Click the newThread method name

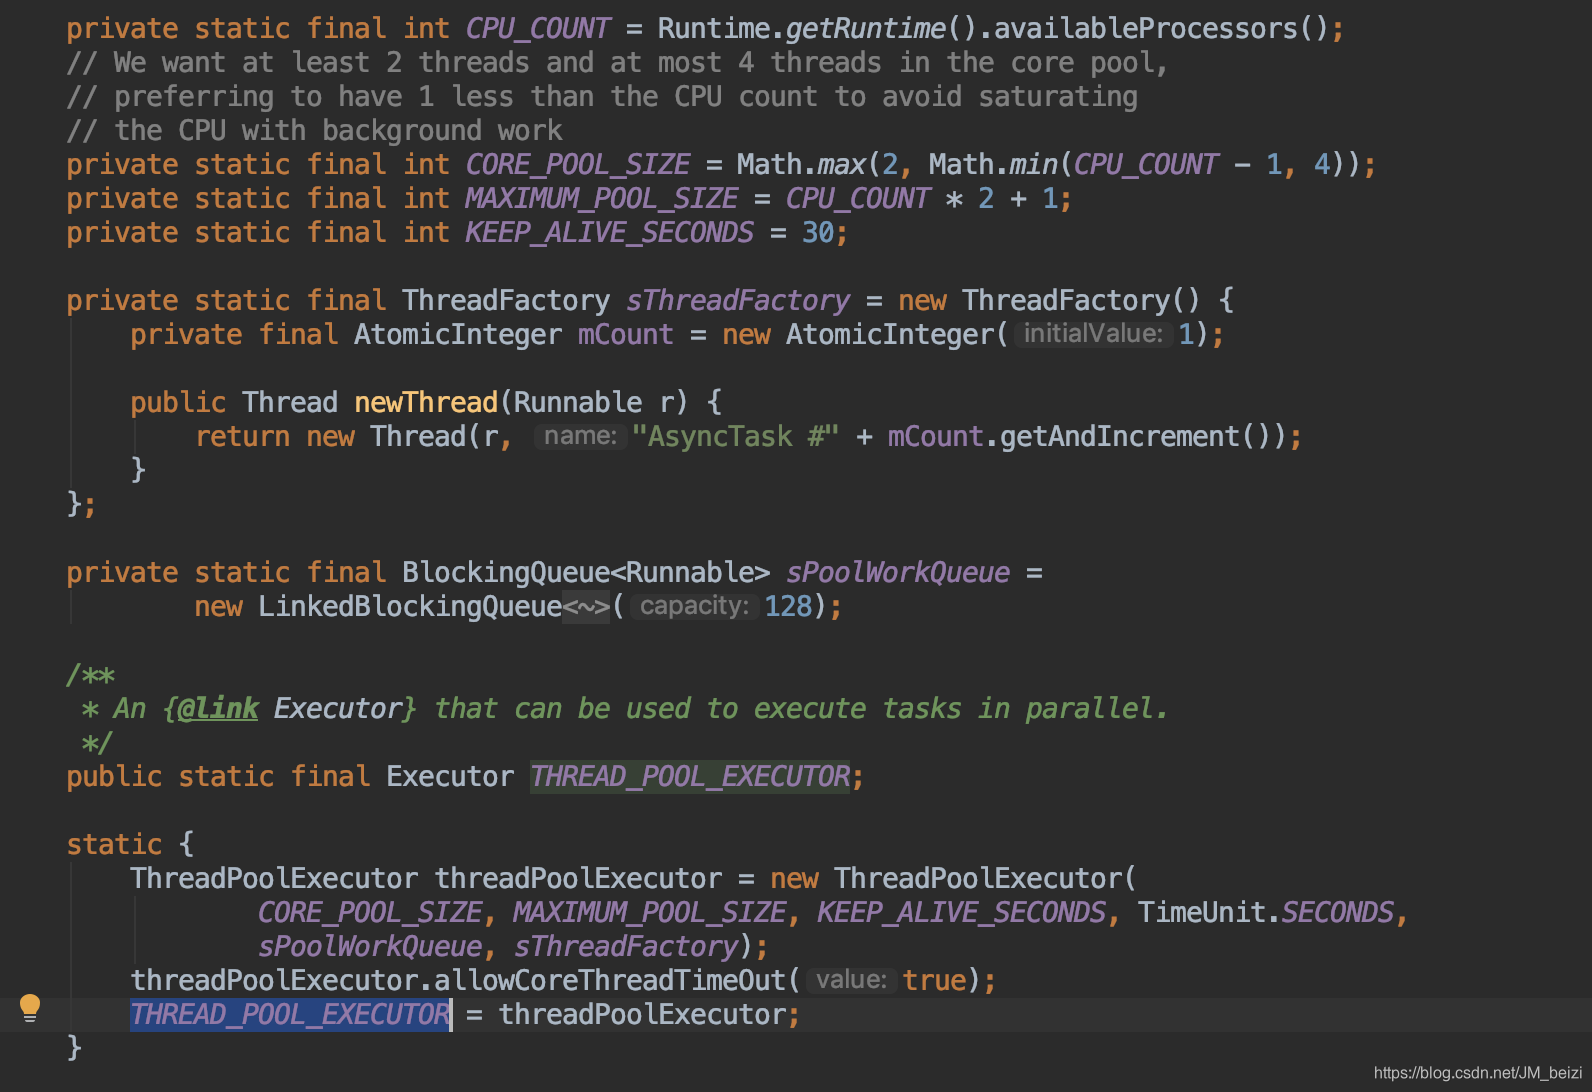pos(426,403)
